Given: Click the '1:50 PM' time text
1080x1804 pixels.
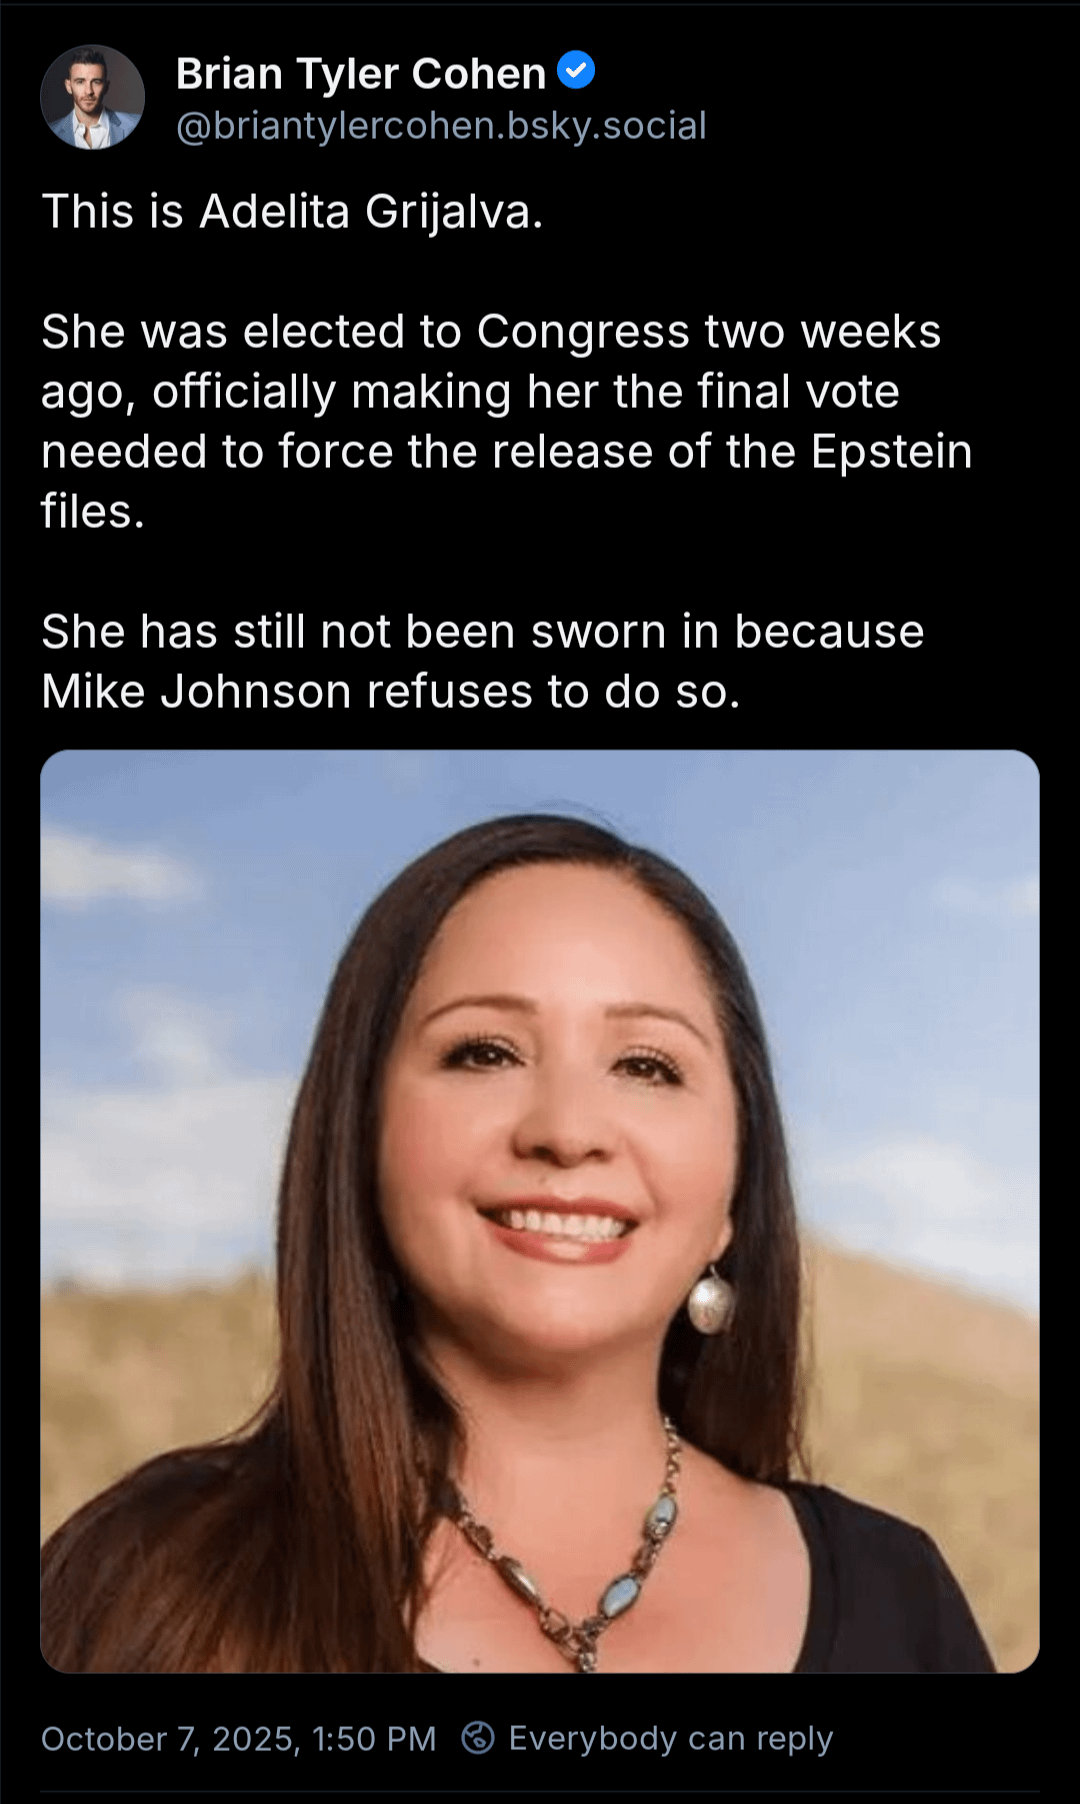Looking at the screenshot, I should [374, 1739].
